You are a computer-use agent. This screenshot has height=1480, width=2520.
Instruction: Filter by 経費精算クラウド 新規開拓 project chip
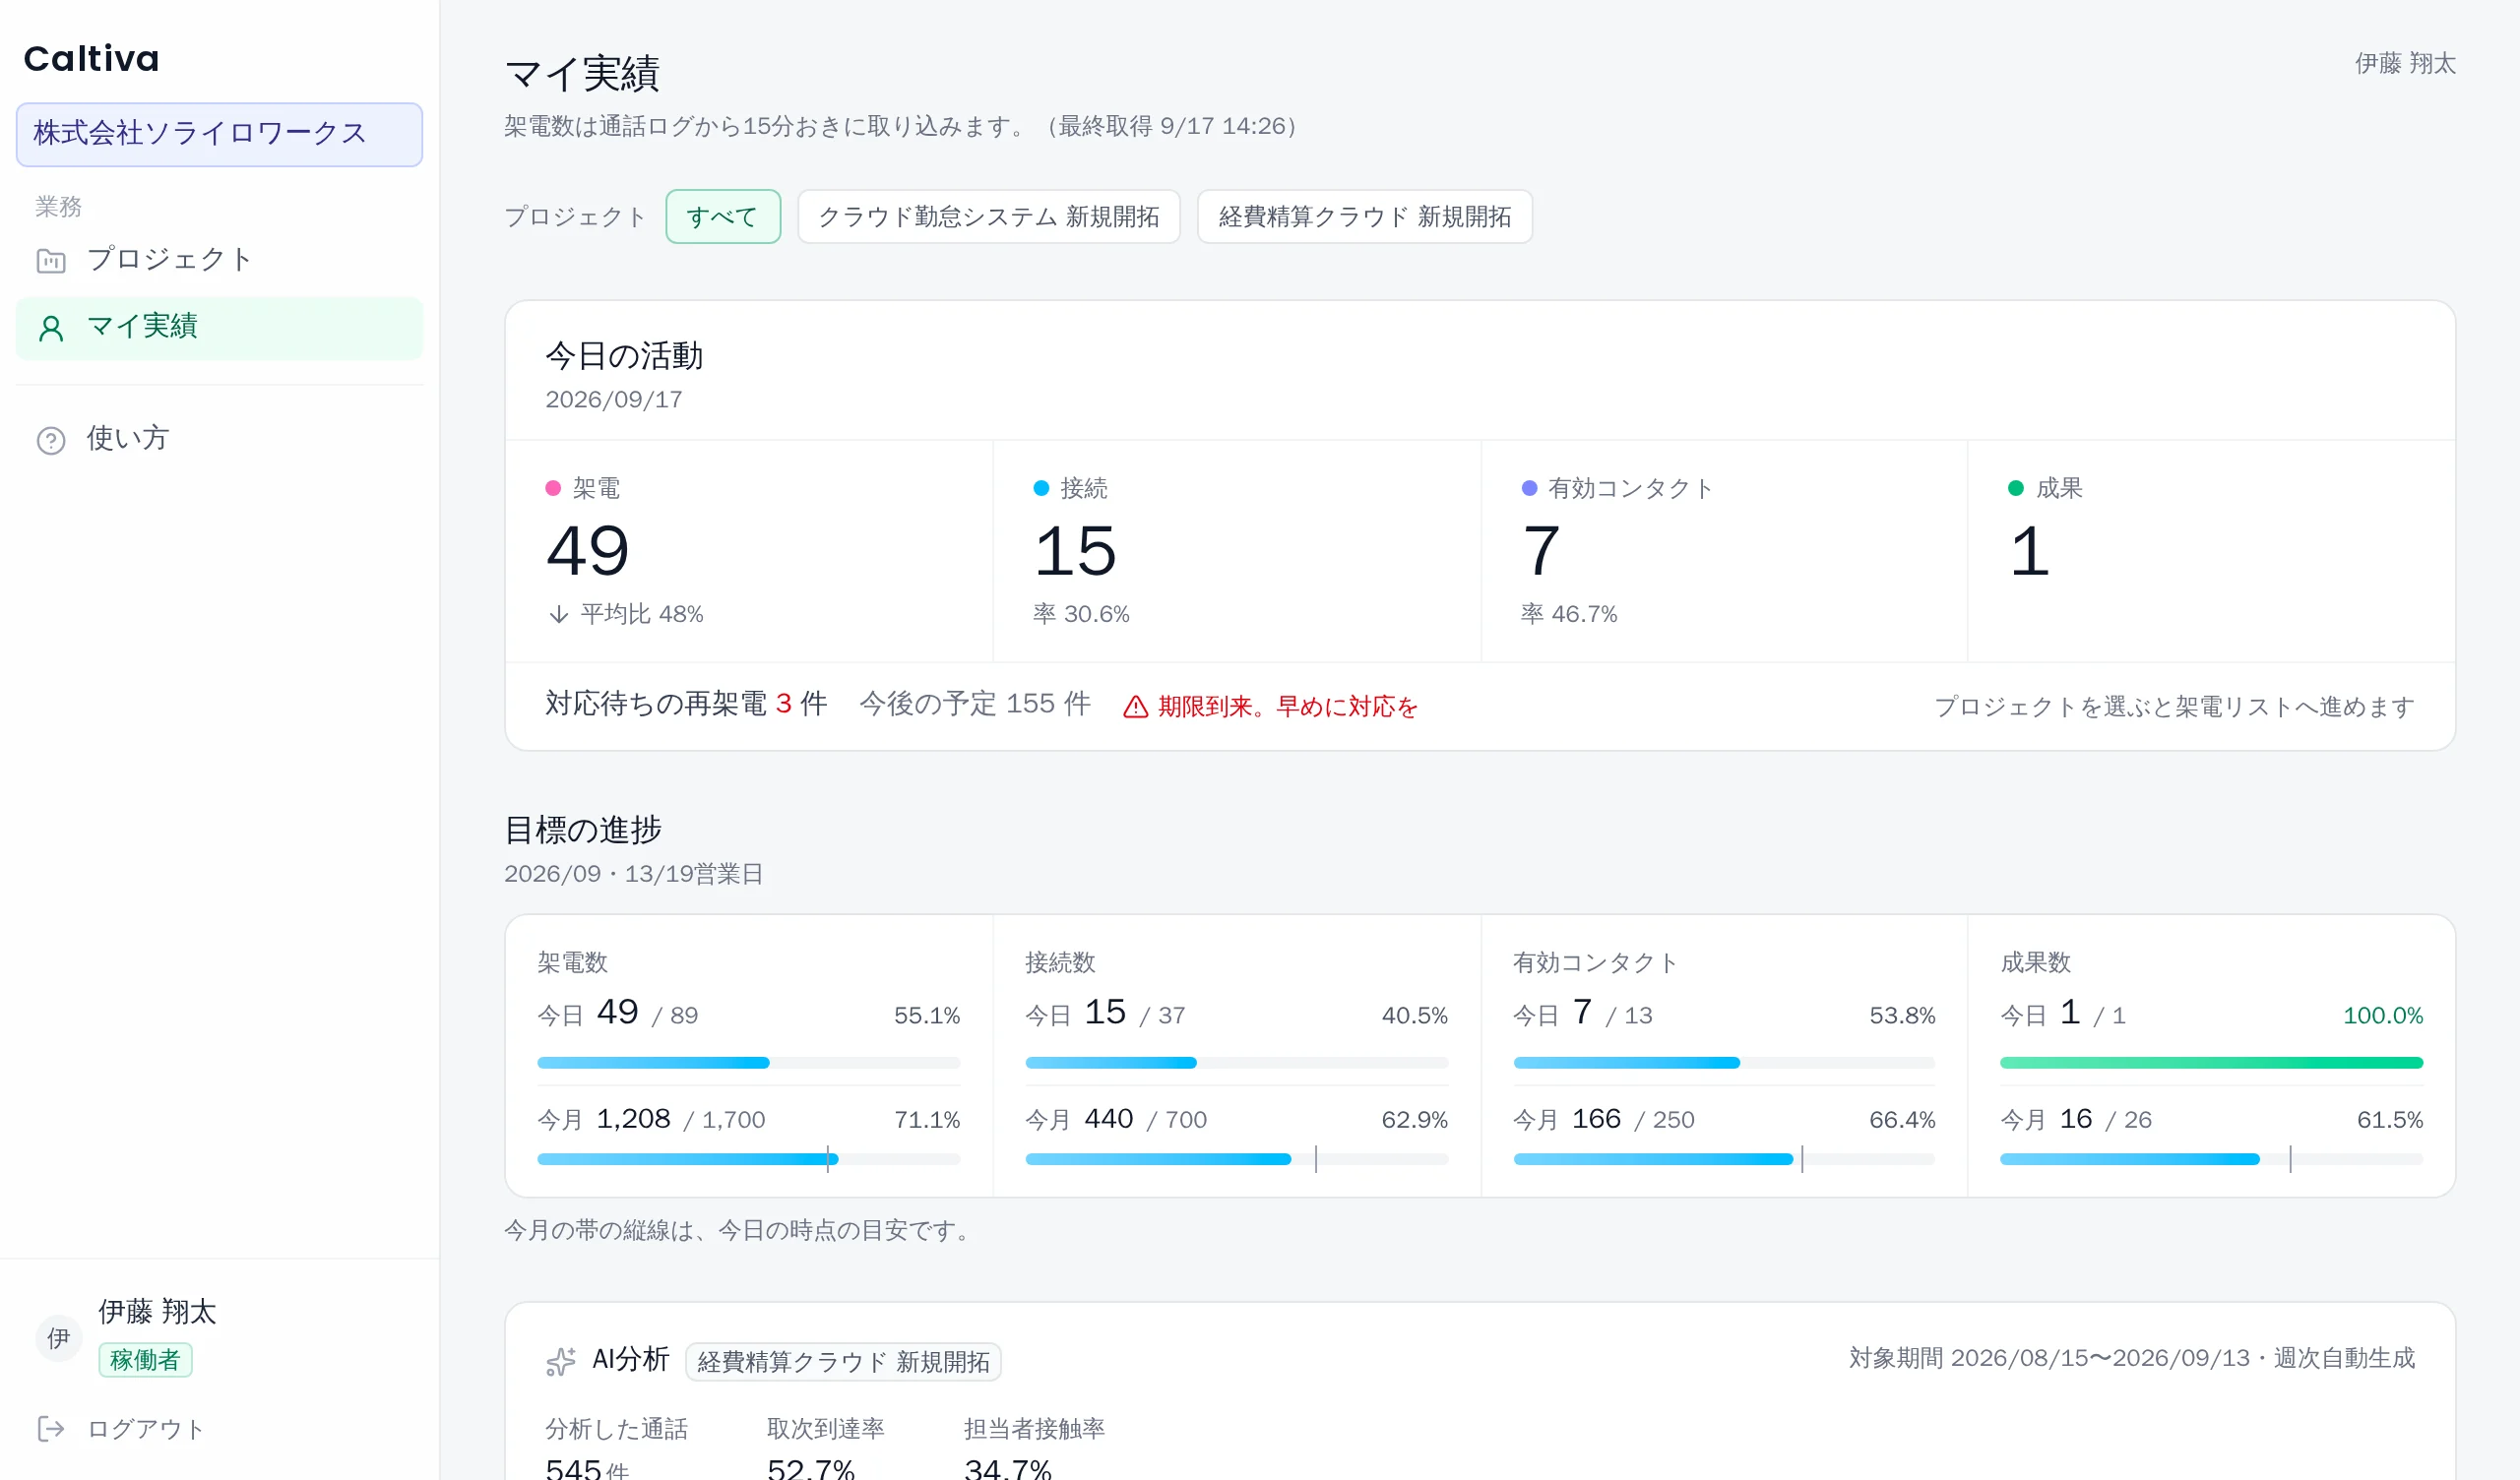1365,216
